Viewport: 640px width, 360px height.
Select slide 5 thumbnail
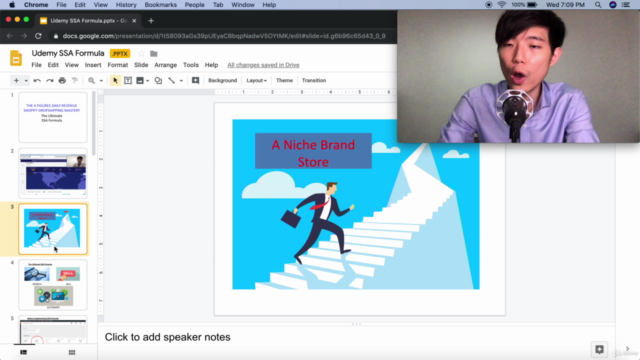pos(53,330)
